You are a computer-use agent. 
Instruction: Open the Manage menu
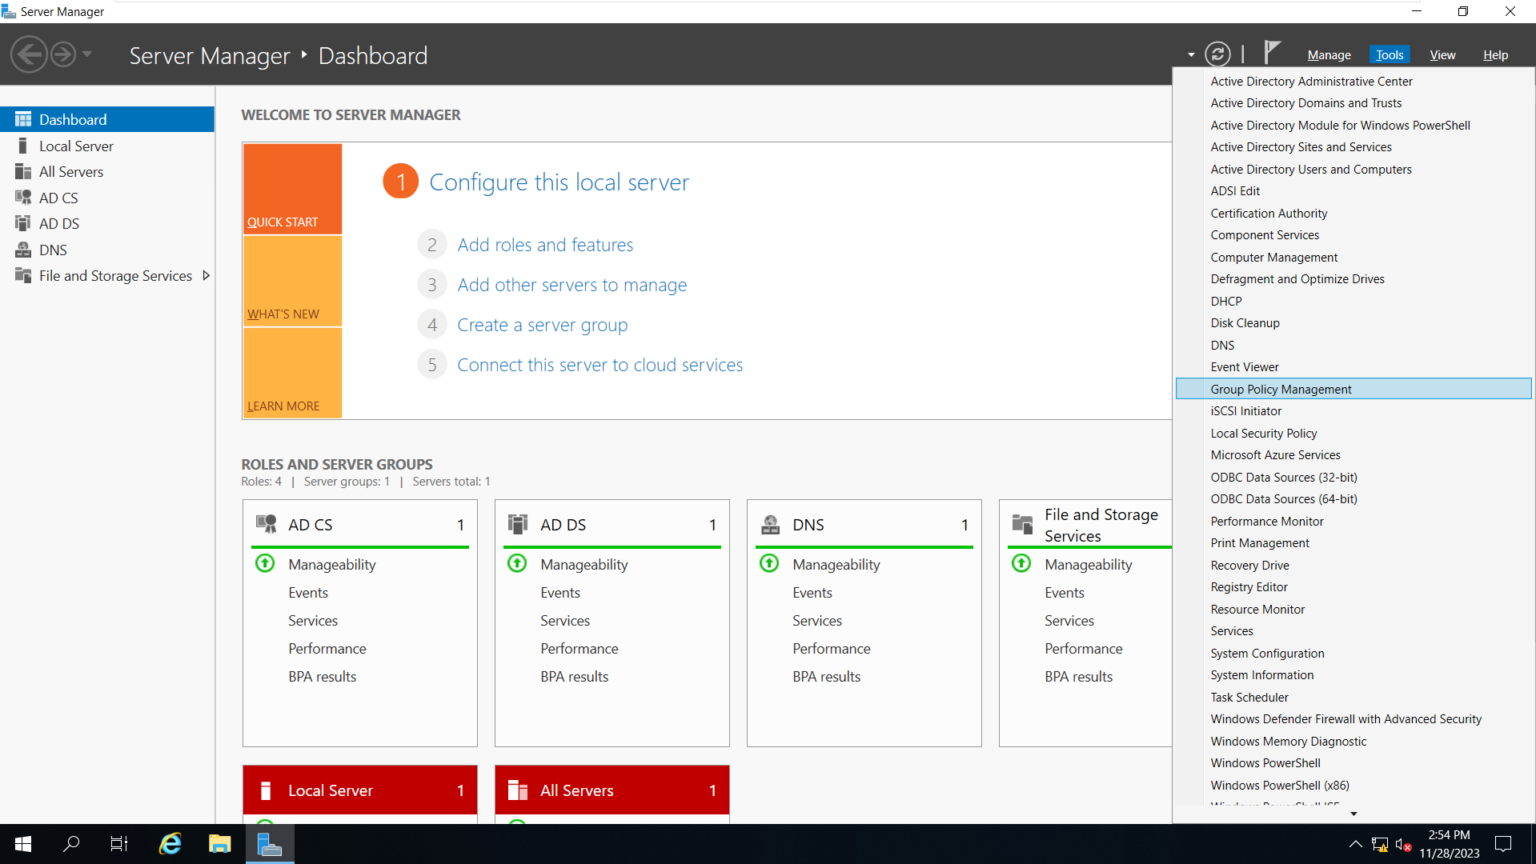[1328, 54]
